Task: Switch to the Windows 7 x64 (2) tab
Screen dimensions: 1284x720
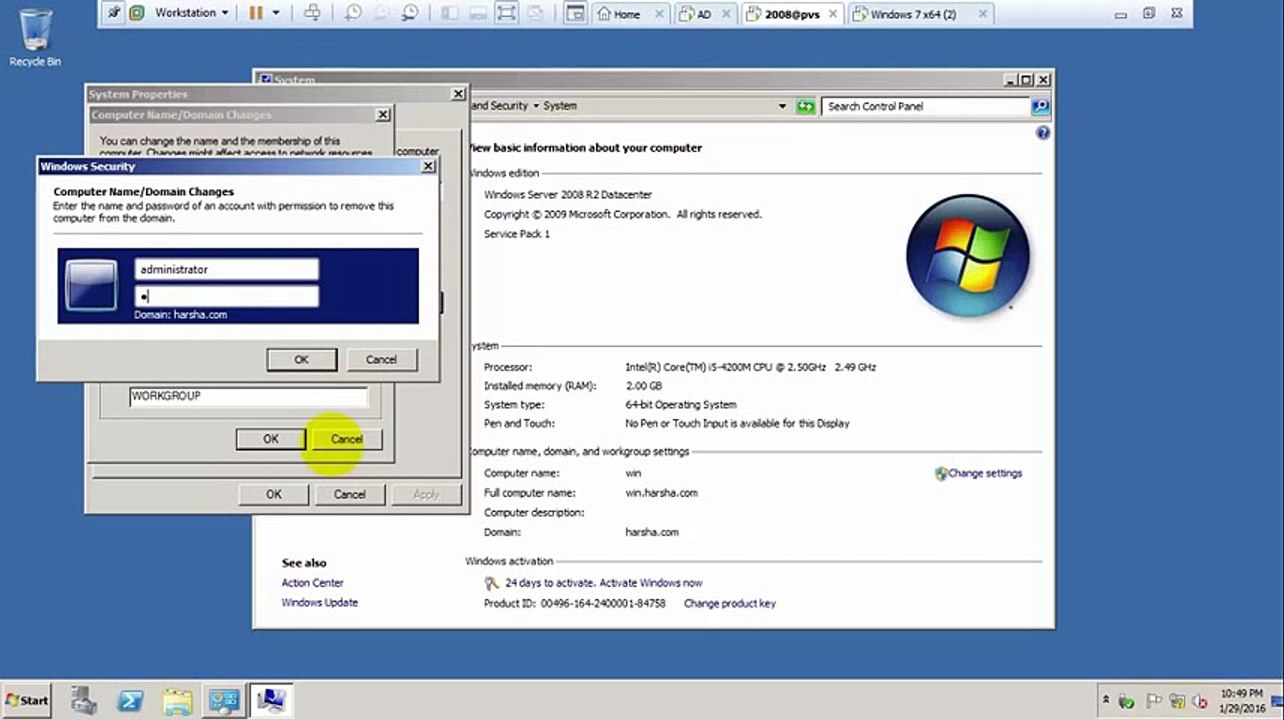Action: [917, 14]
